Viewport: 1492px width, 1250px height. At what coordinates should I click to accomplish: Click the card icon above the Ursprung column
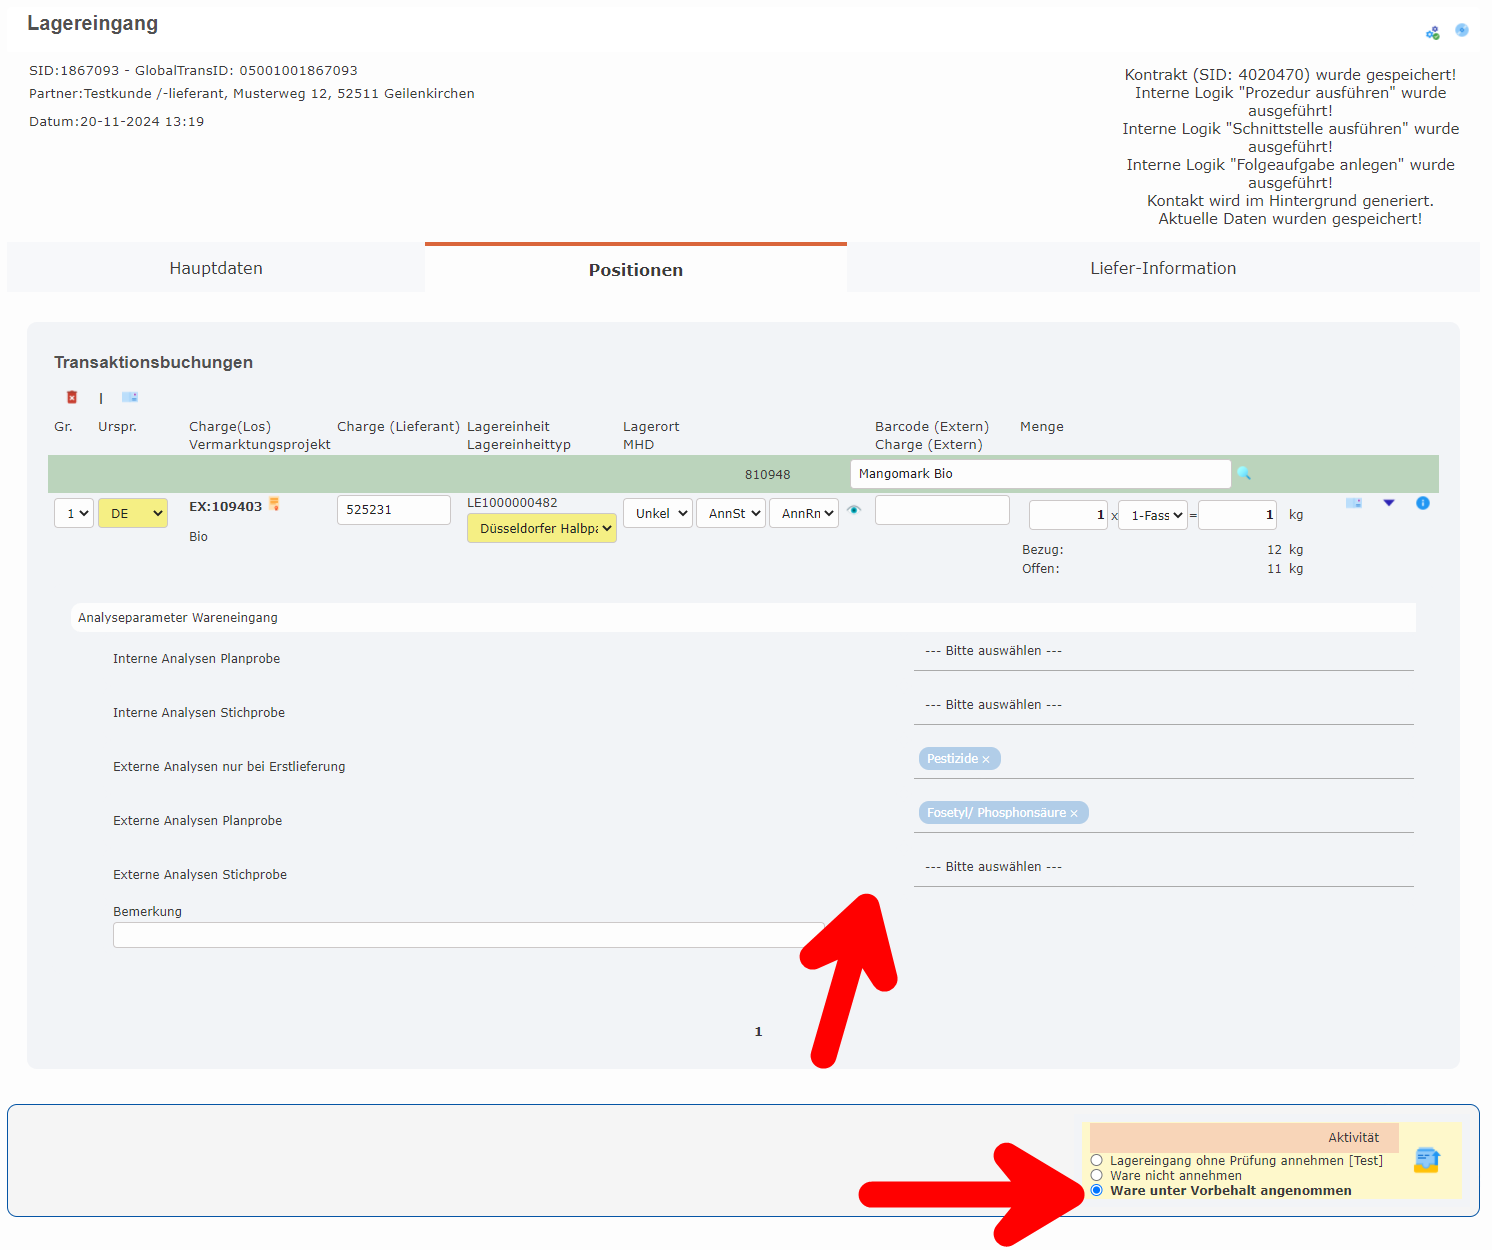[x=129, y=397]
